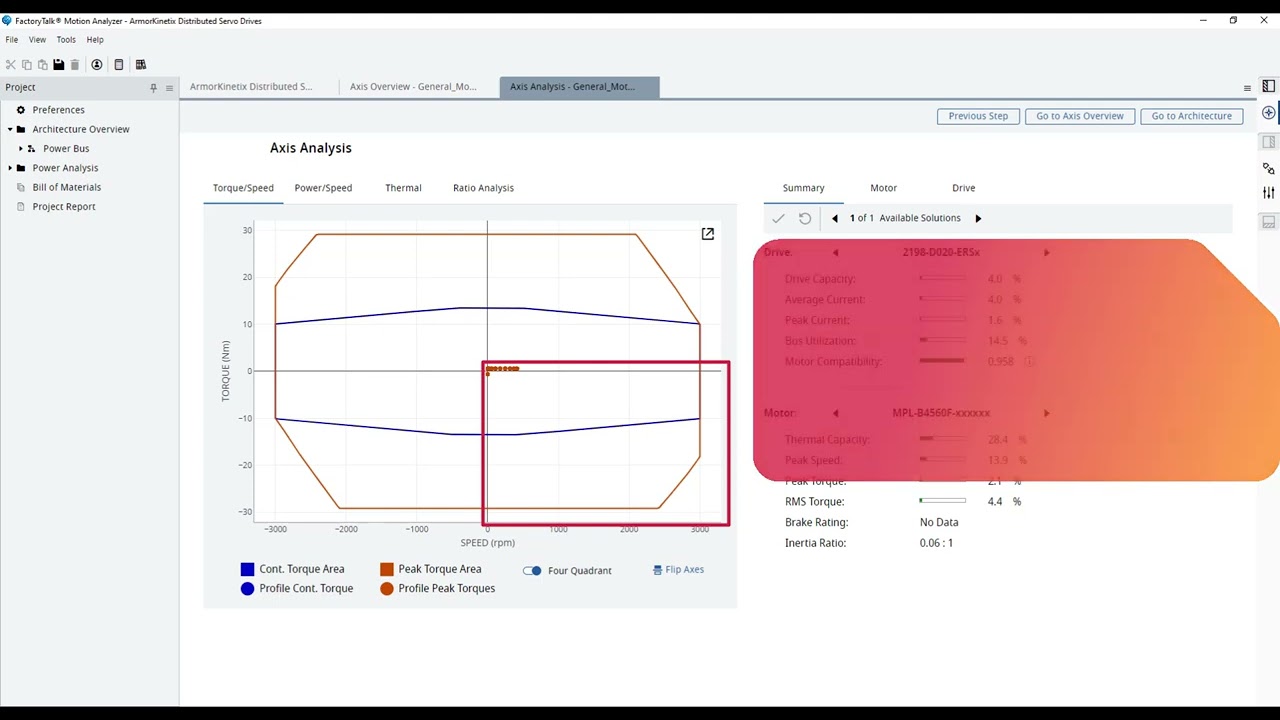Expand the Power Bus tree node
Screen dimensions: 1280x720
click(21, 148)
